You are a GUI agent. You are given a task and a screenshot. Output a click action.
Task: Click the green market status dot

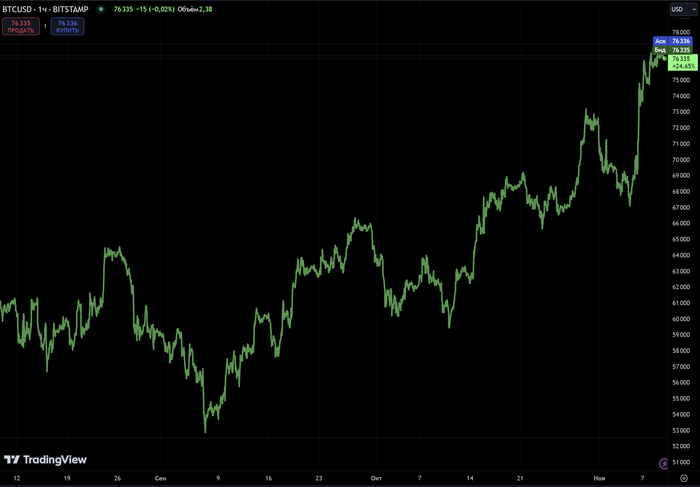tap(101, 9)
